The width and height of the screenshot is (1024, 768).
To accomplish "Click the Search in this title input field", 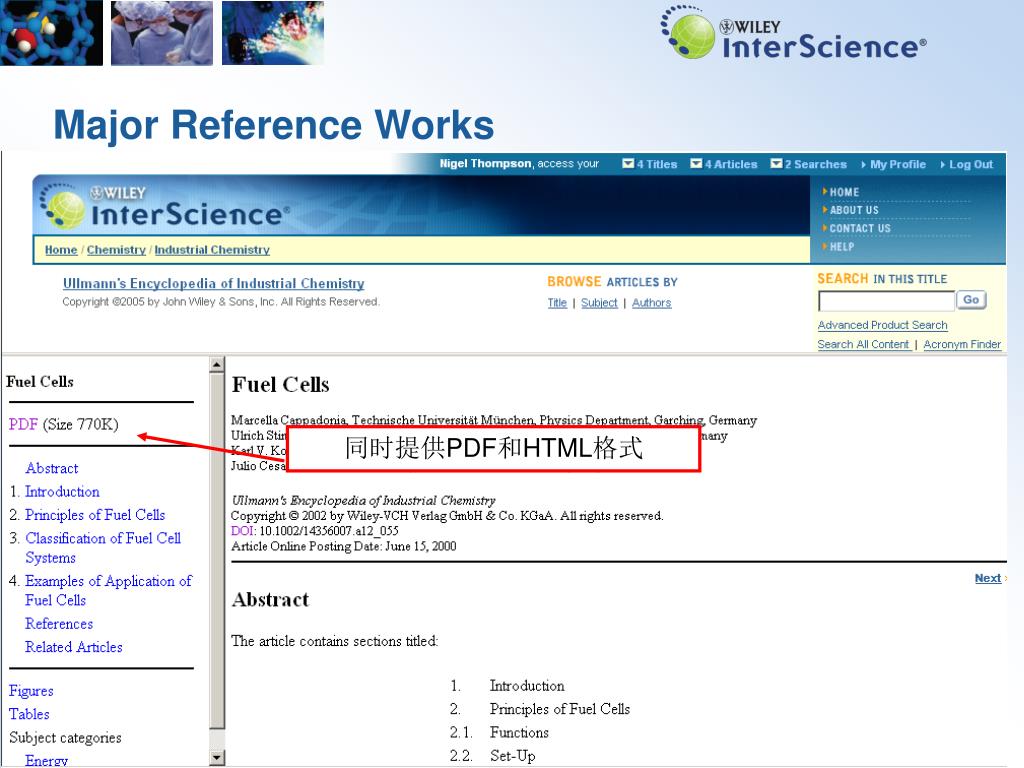I will [886, 301].
